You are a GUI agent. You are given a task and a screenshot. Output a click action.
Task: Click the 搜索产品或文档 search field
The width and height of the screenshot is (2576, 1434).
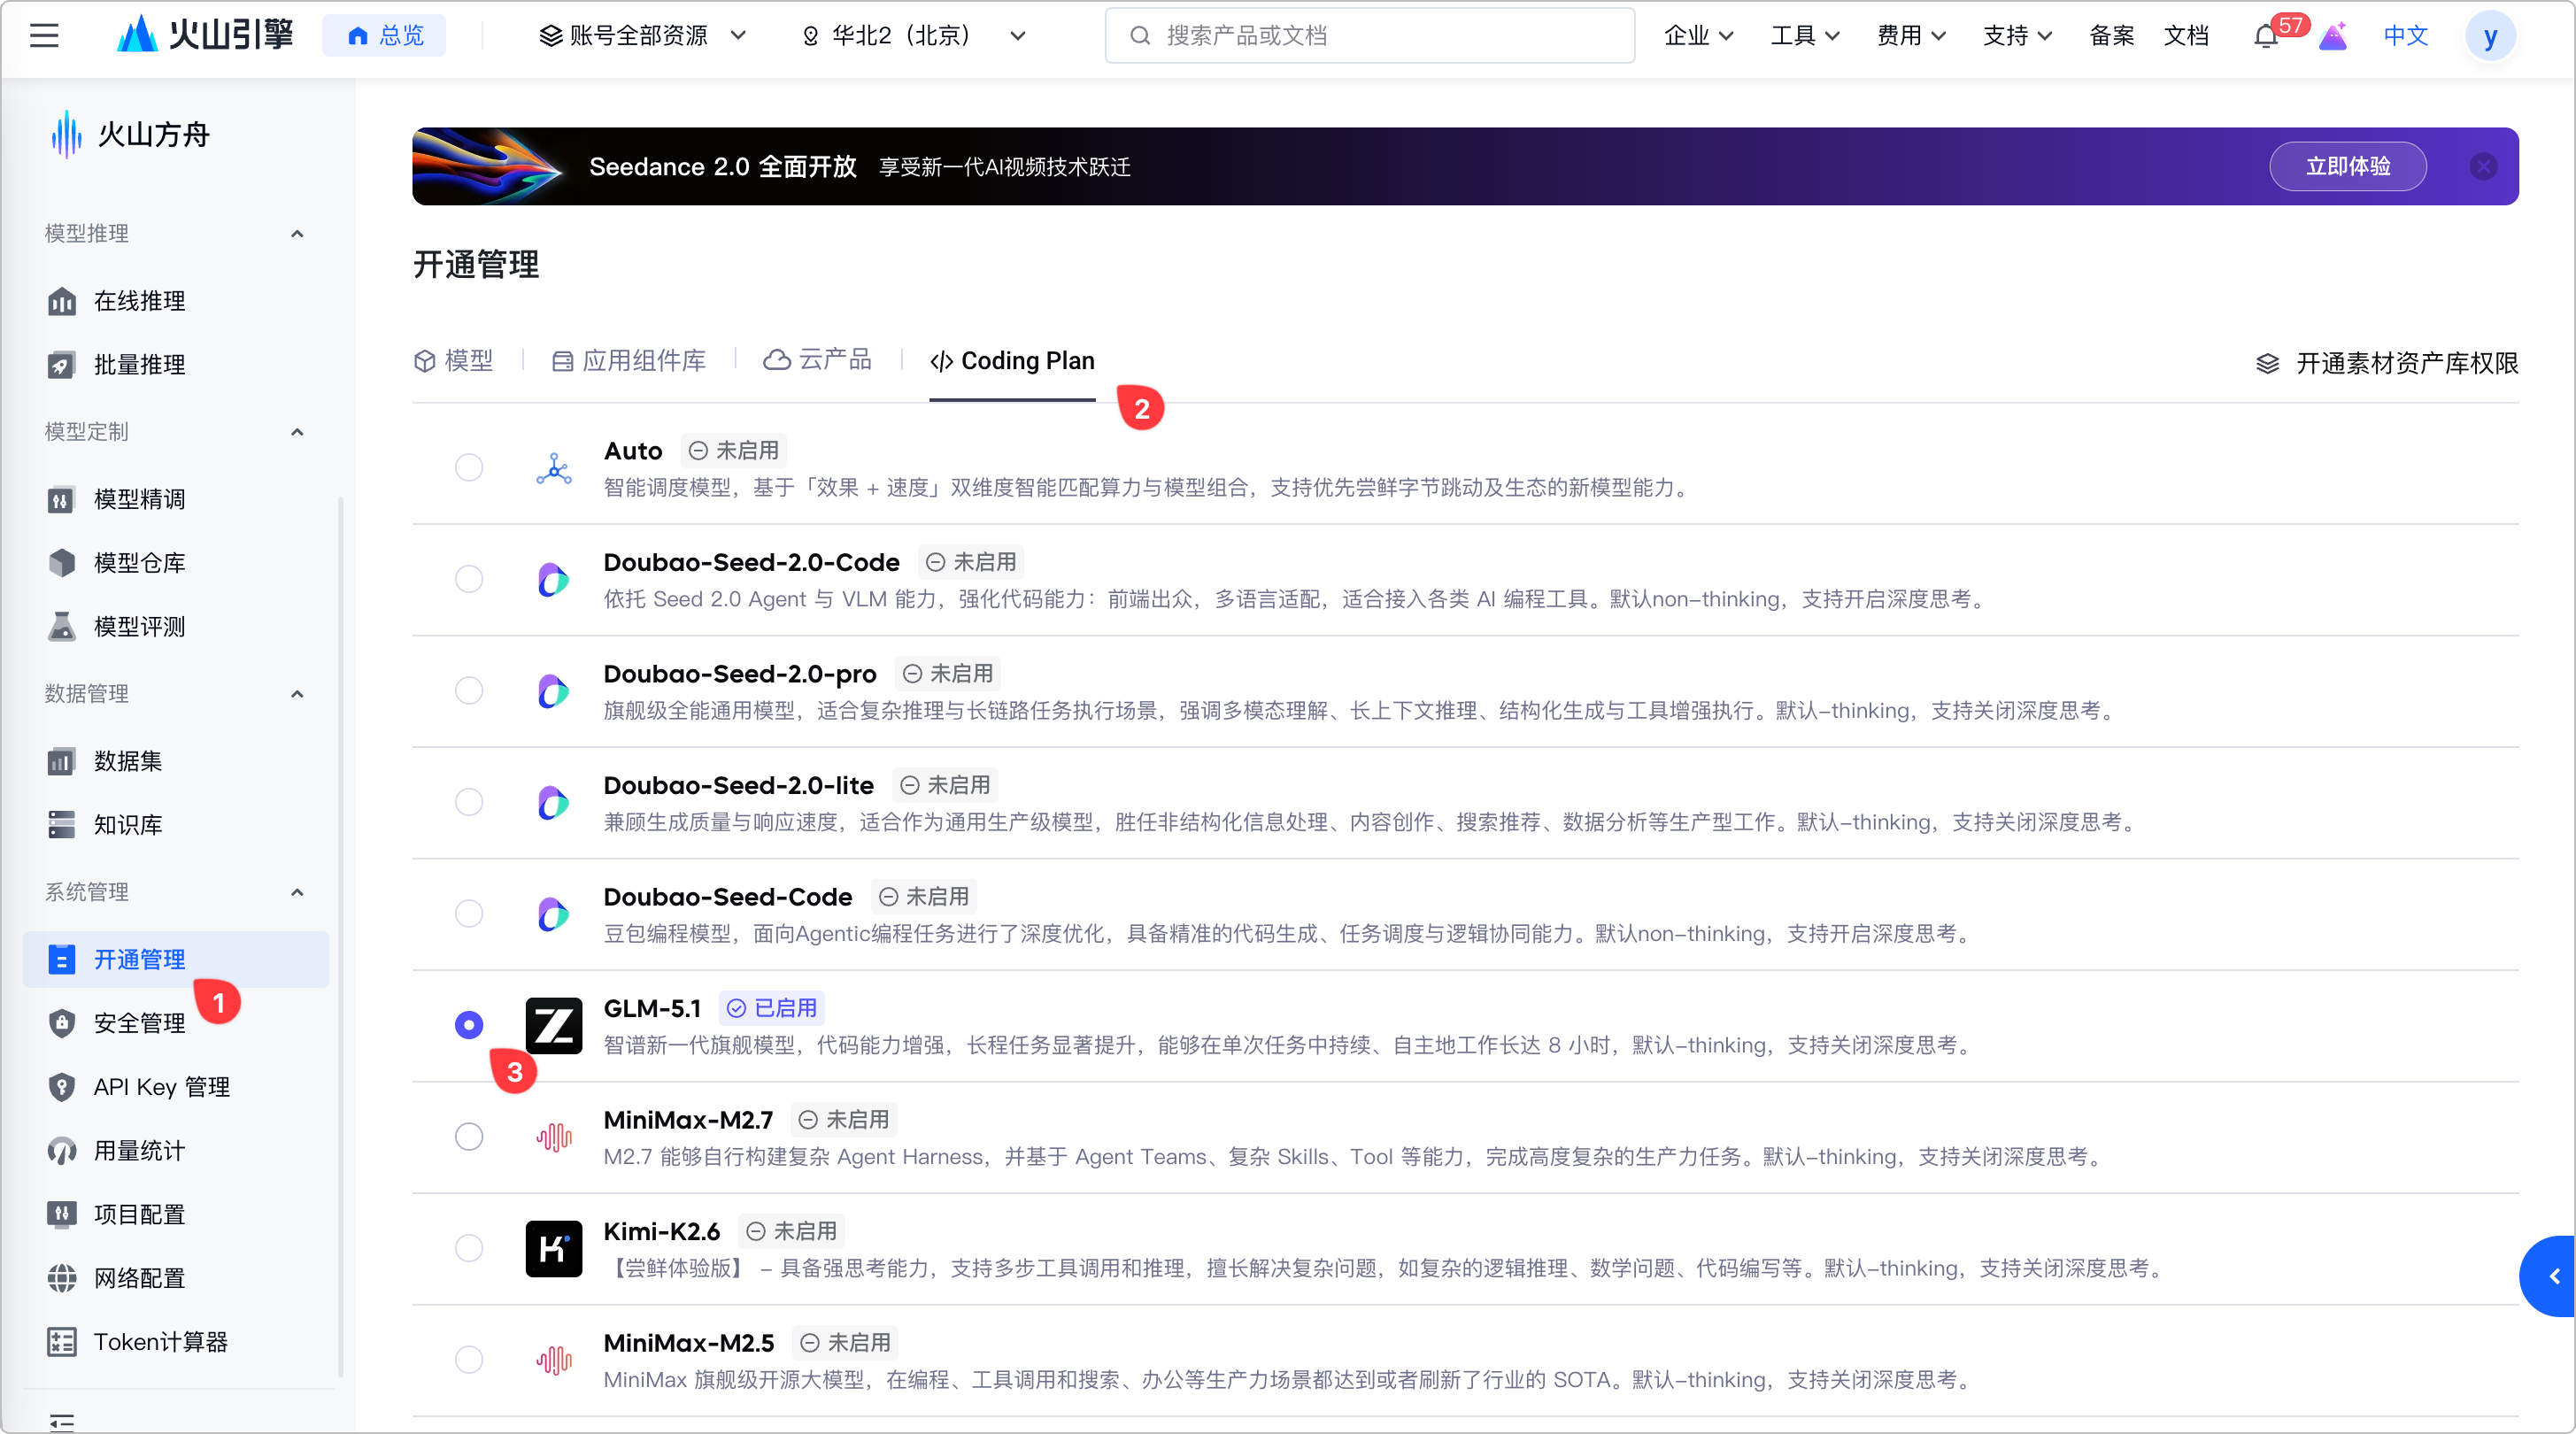[x=1370, y=36]
